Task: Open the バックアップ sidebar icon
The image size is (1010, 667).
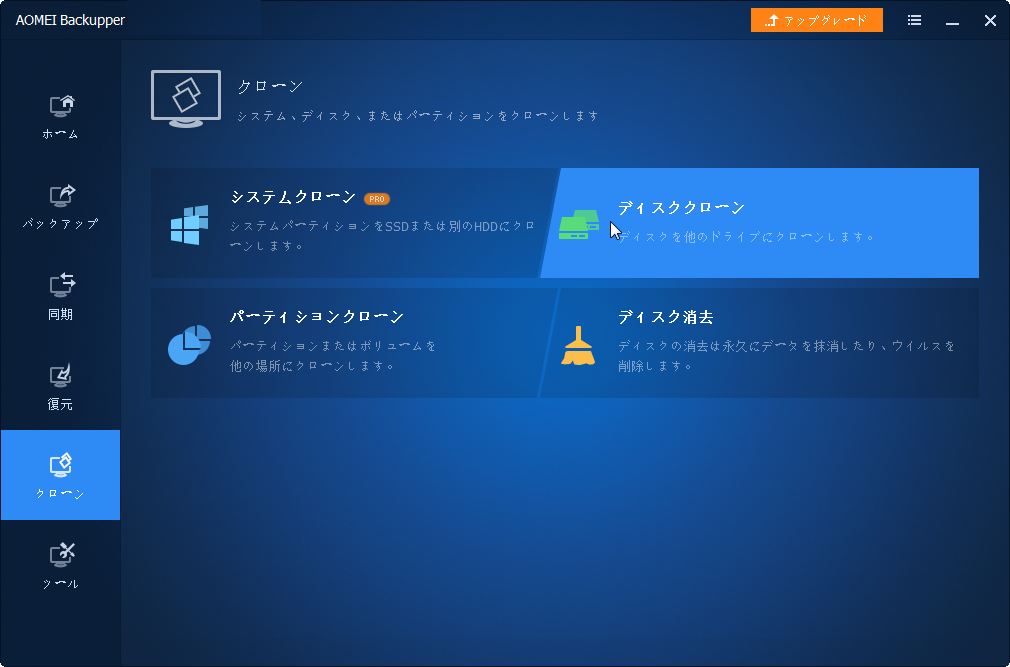Action: pyautogui.click(x=62, y=196)
